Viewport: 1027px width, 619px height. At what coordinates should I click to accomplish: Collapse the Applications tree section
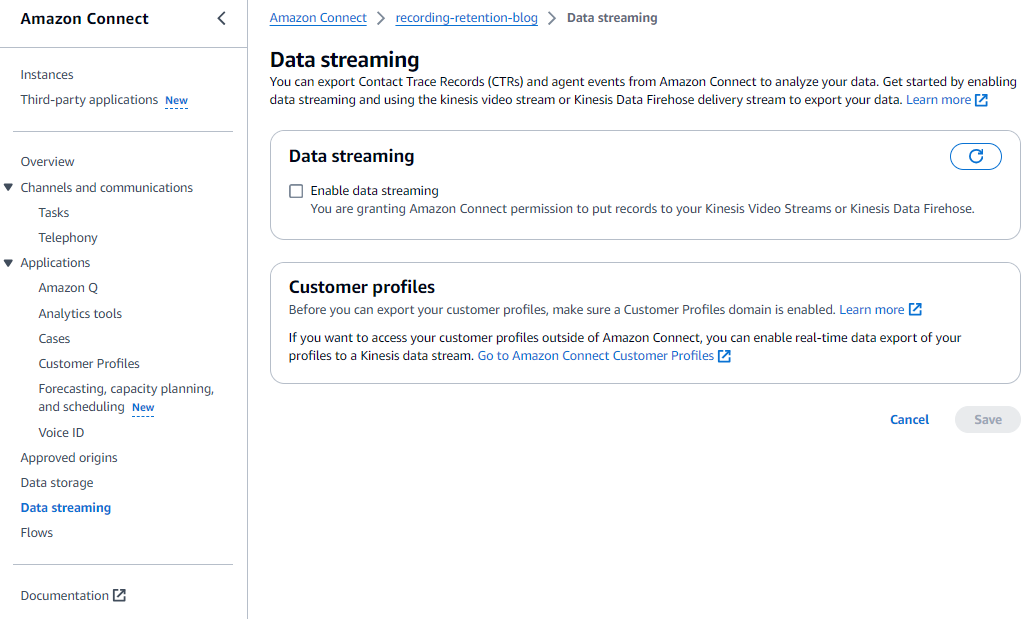9,263
